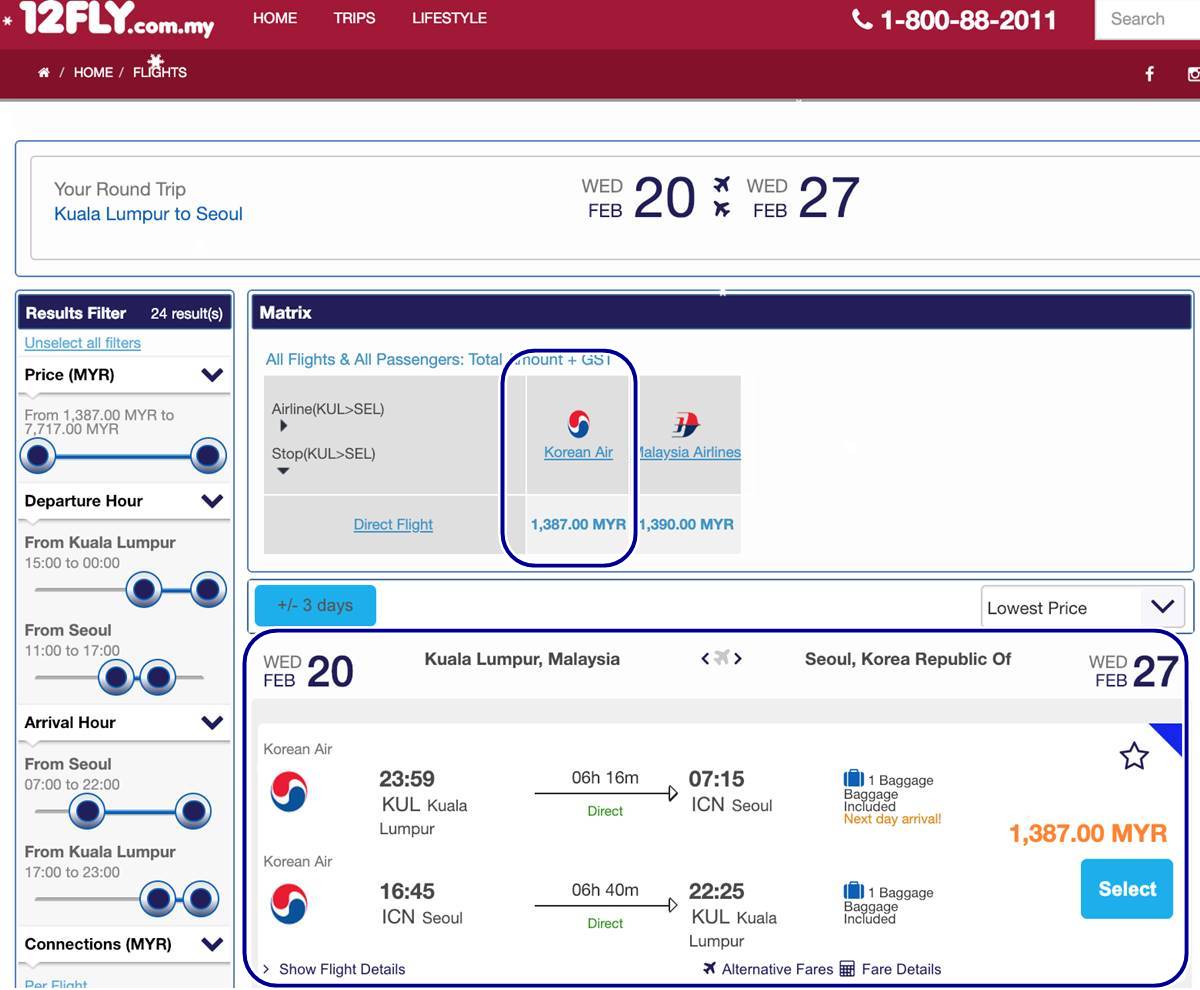Collapse the Connections (MYR) filter section

pyautogui.click(x=212, y=944)
